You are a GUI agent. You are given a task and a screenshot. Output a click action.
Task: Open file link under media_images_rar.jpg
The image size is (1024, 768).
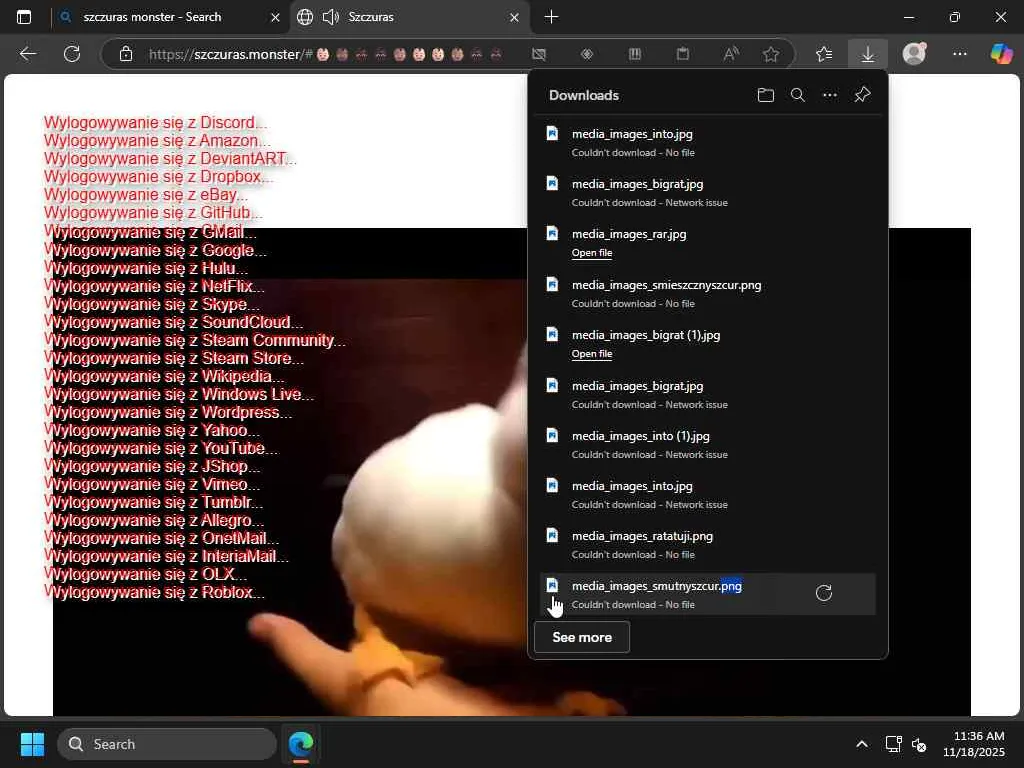[592, 253]
